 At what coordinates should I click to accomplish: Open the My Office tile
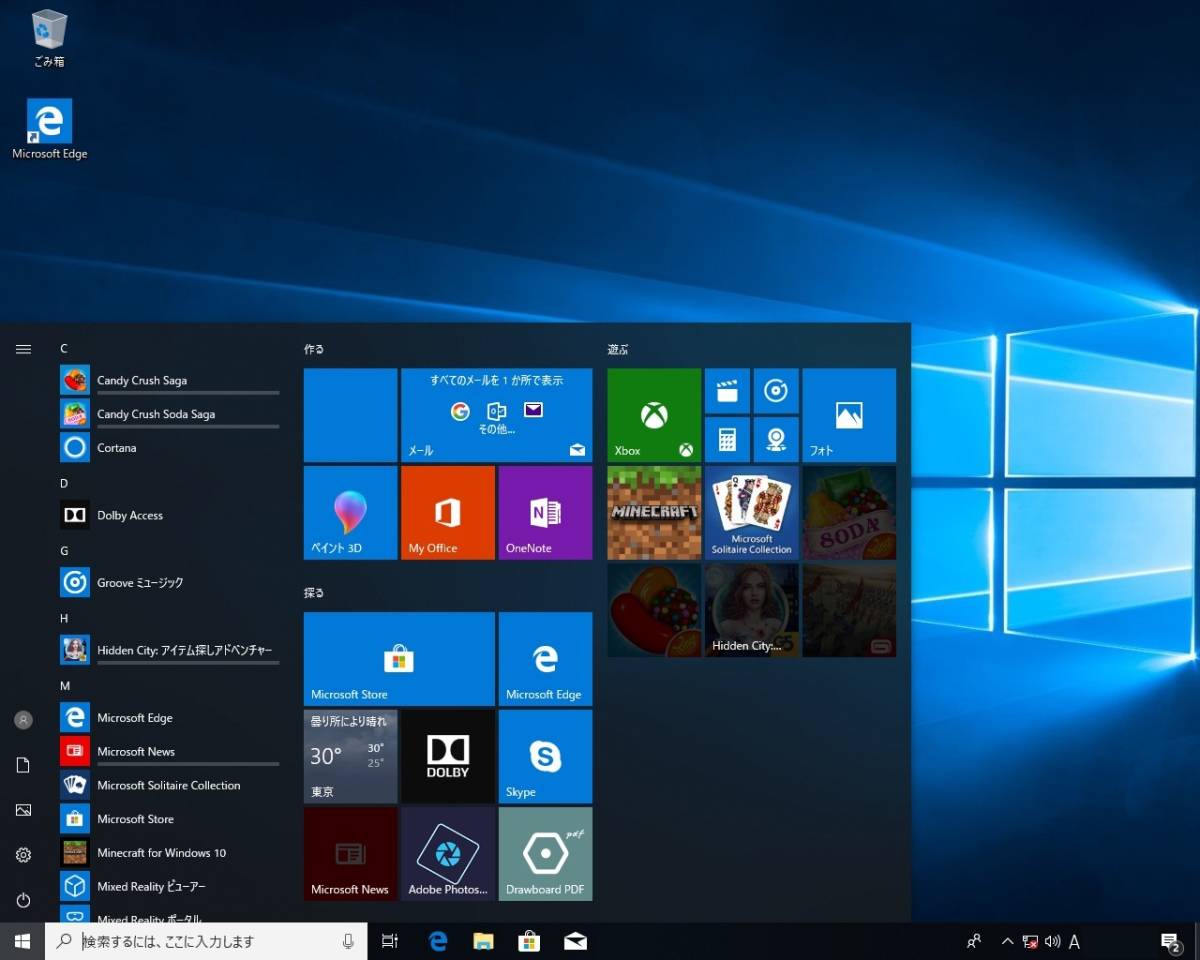[447, 513]
